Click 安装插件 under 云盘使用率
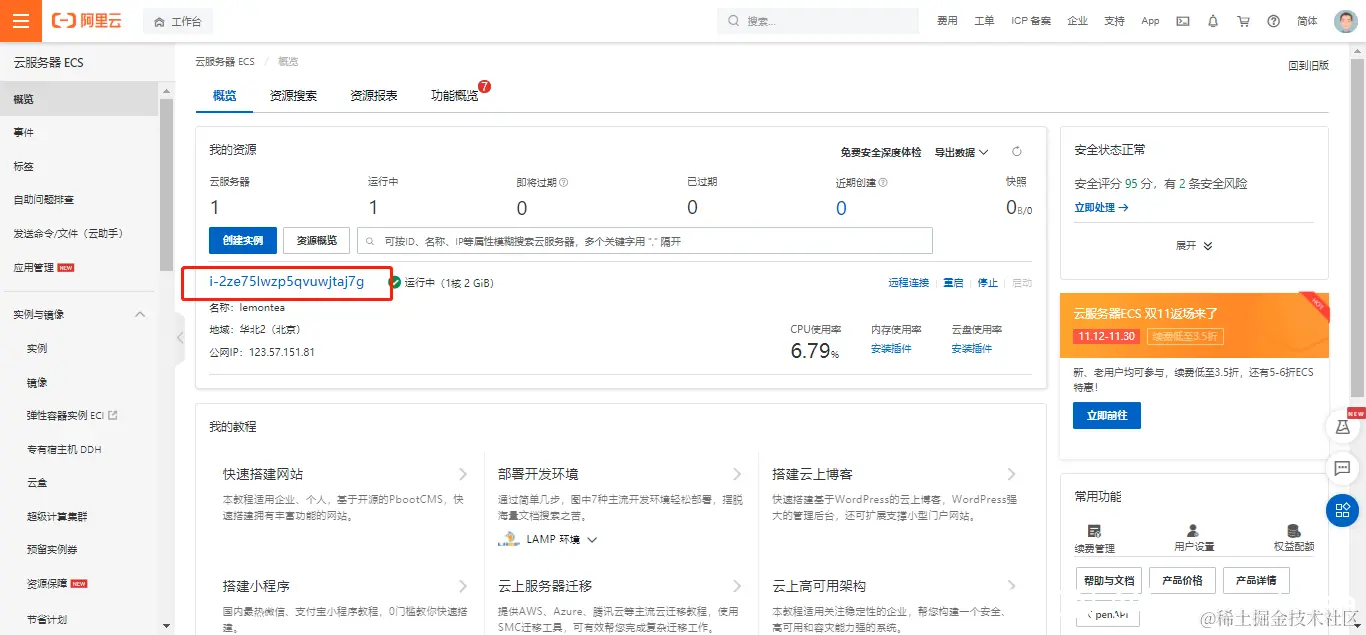This screenshot has width=1366, height=635. click(972, 349)
